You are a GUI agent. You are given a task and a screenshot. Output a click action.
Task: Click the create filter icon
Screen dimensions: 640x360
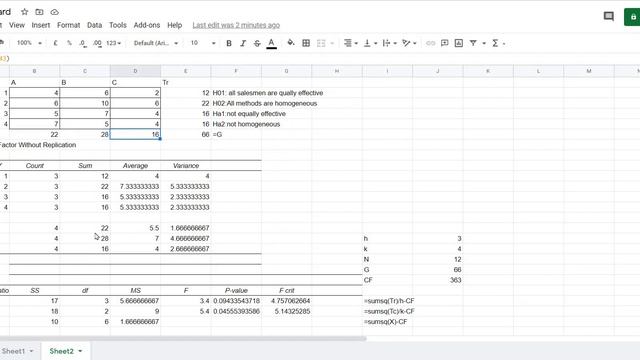point(473,43)
